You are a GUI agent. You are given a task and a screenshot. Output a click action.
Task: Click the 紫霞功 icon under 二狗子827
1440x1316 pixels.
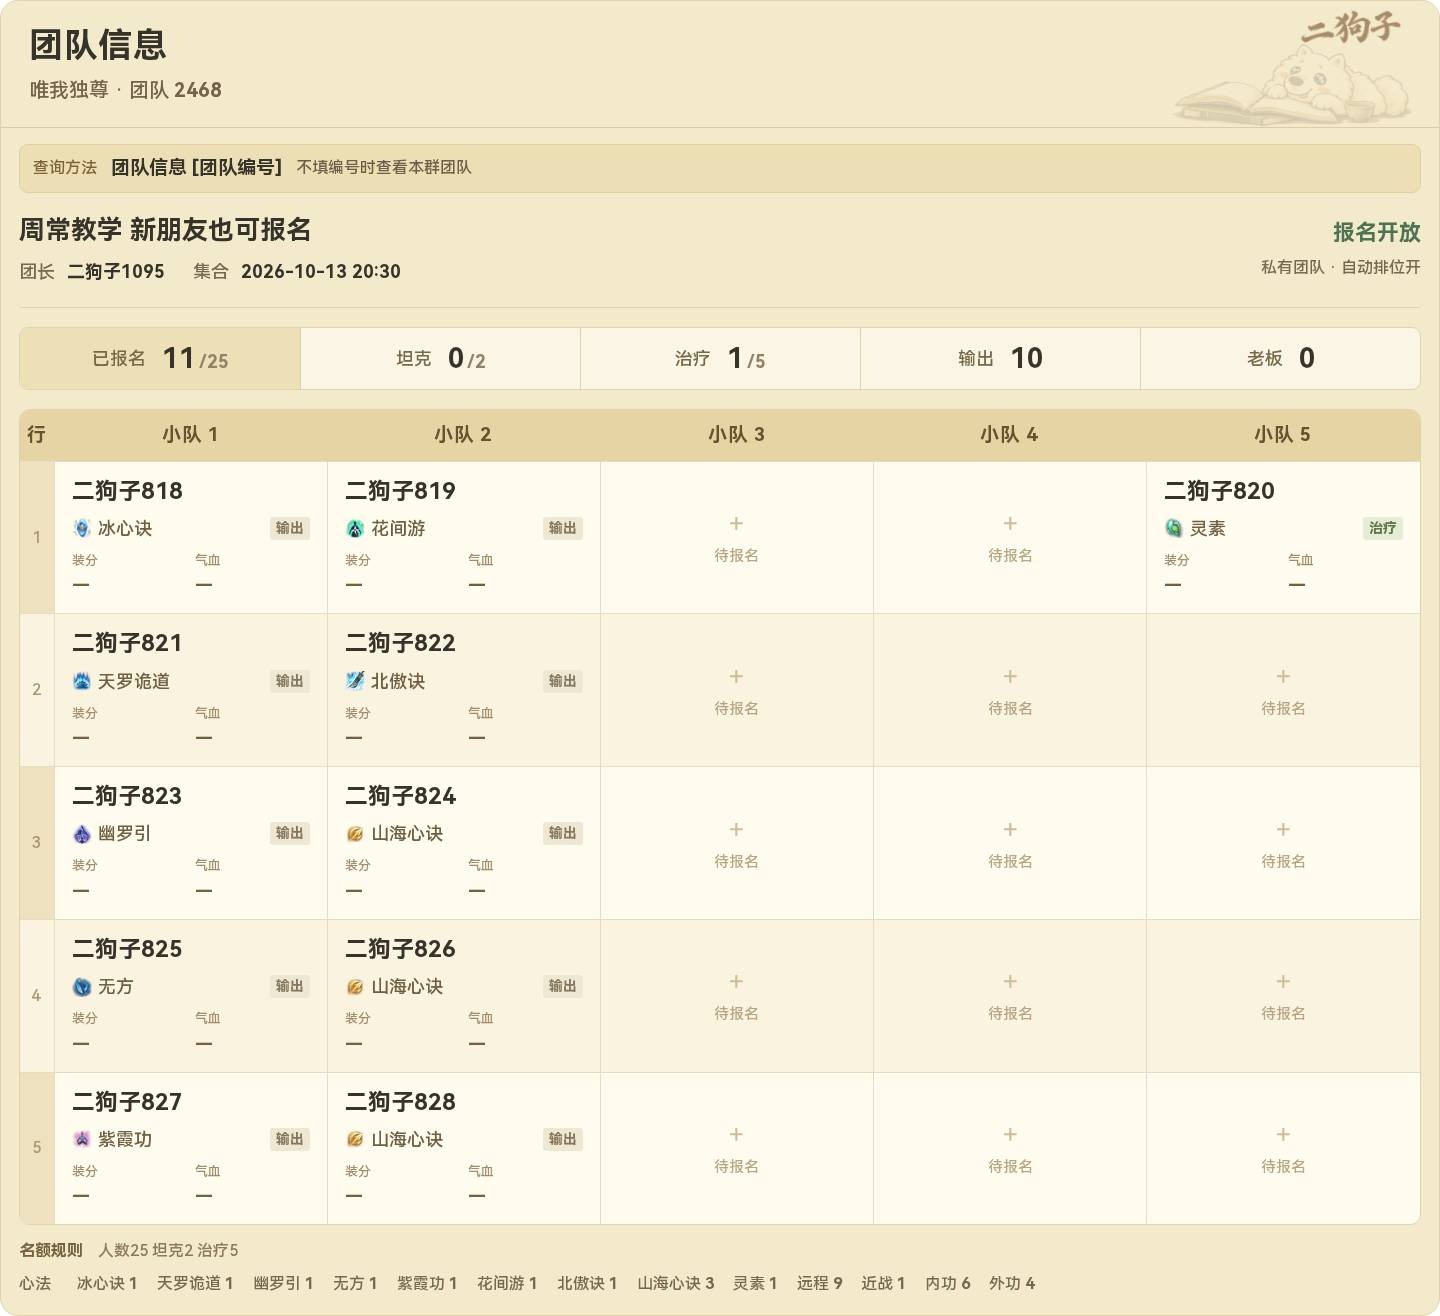[82, 1139]
